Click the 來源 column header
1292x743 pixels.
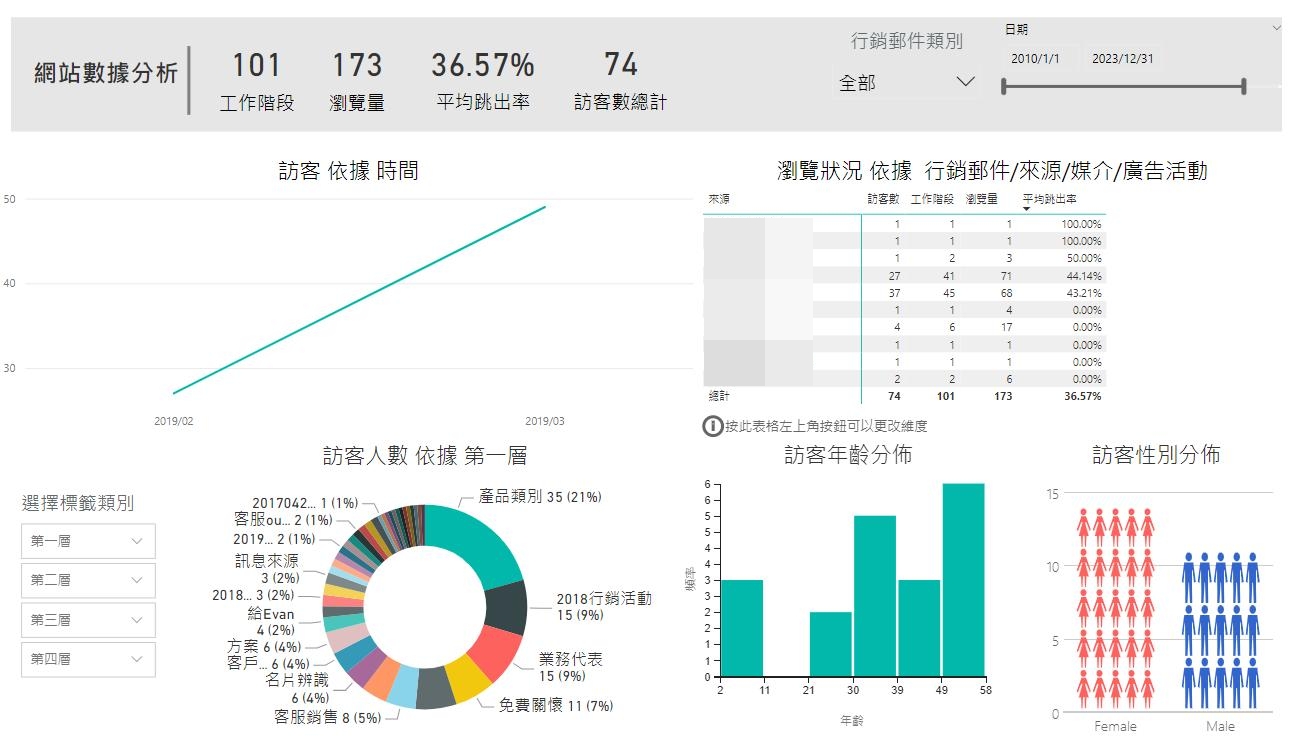pyautogui.click(x=718, y=199)
